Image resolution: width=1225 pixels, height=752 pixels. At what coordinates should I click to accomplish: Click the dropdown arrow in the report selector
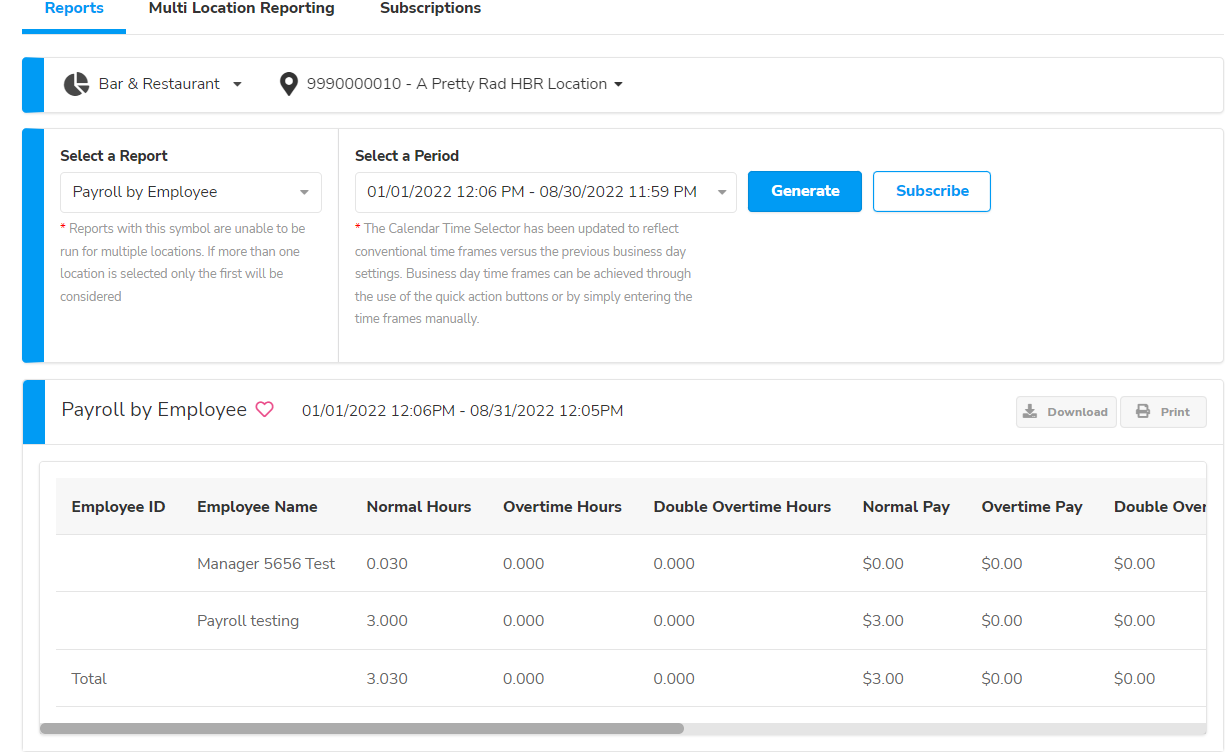point(304,191)
